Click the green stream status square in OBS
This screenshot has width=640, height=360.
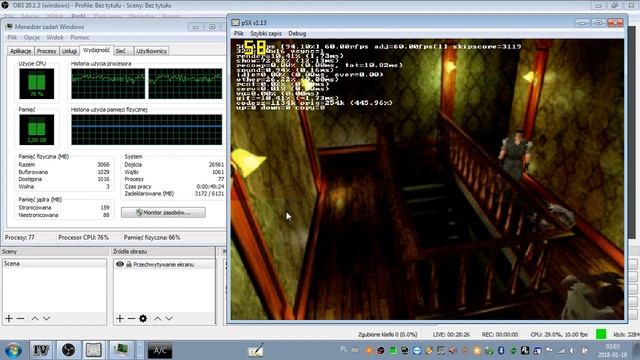[x=601, y=334]
